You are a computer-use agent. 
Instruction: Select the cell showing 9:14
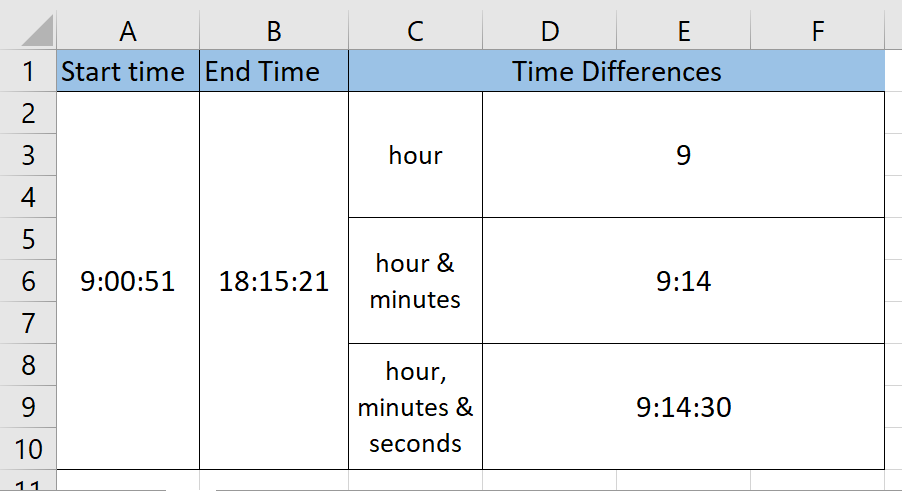click(x=683, y=282)
